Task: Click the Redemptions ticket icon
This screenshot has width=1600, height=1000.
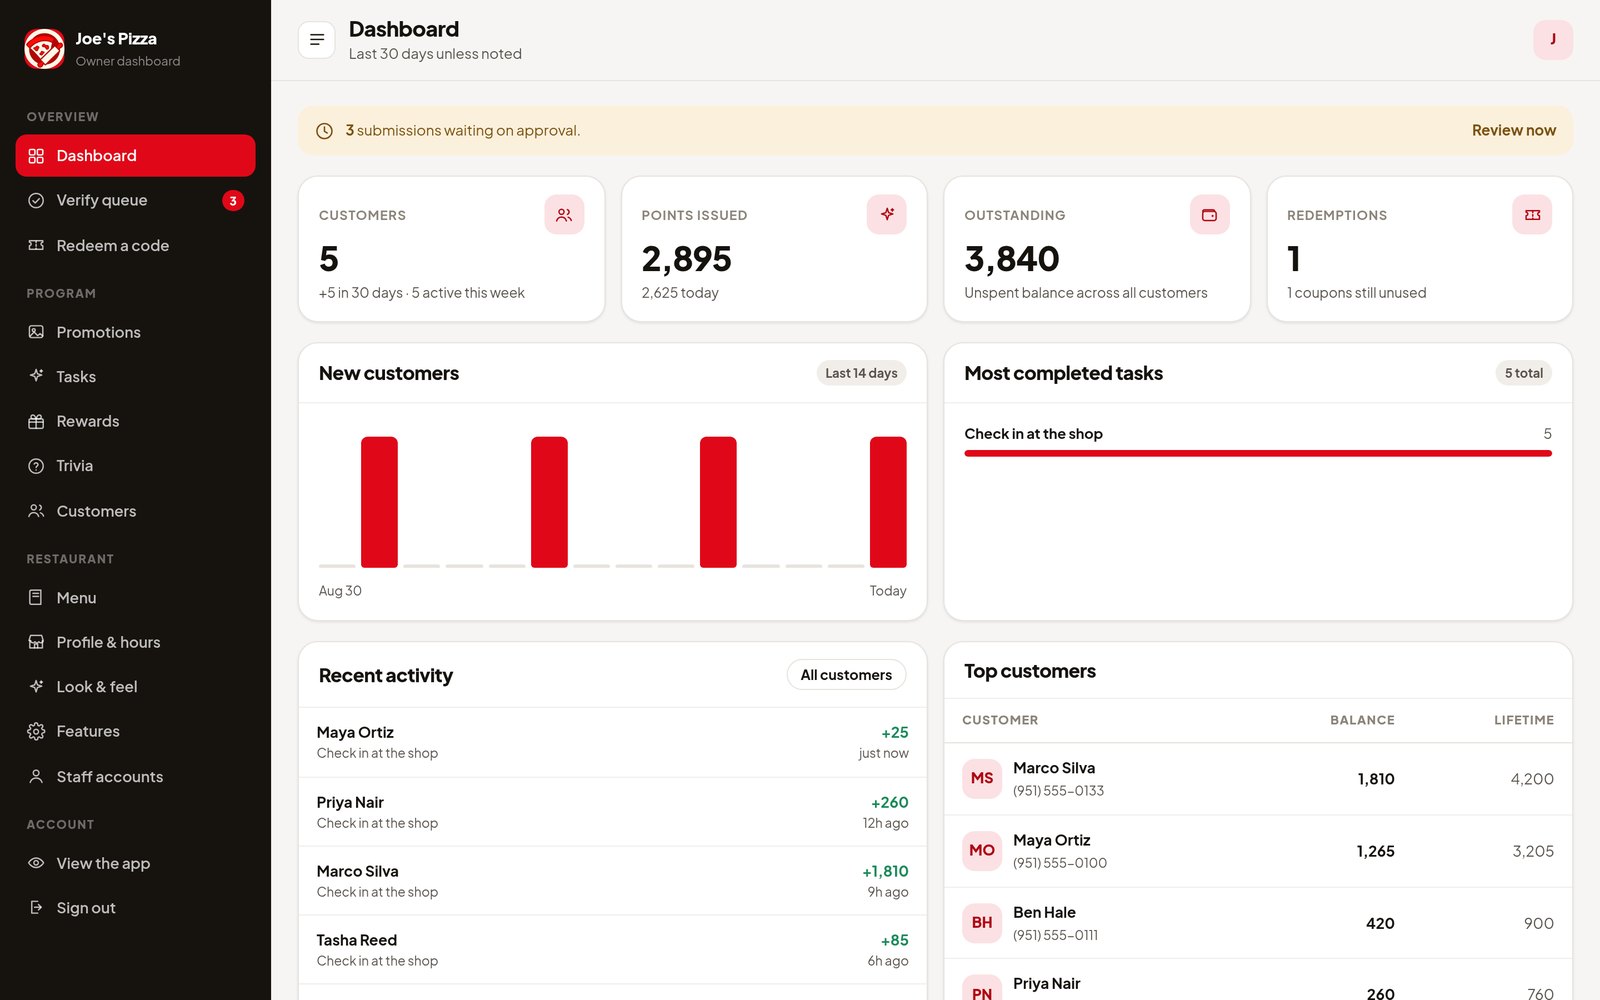Action: pyautogui.click(x=1532, y=215)
